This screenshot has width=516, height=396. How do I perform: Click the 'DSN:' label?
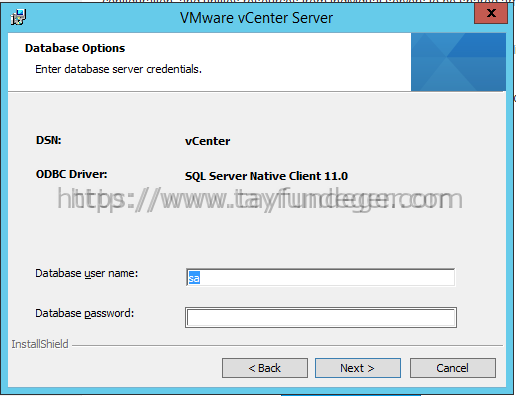(x=49, y=140)
